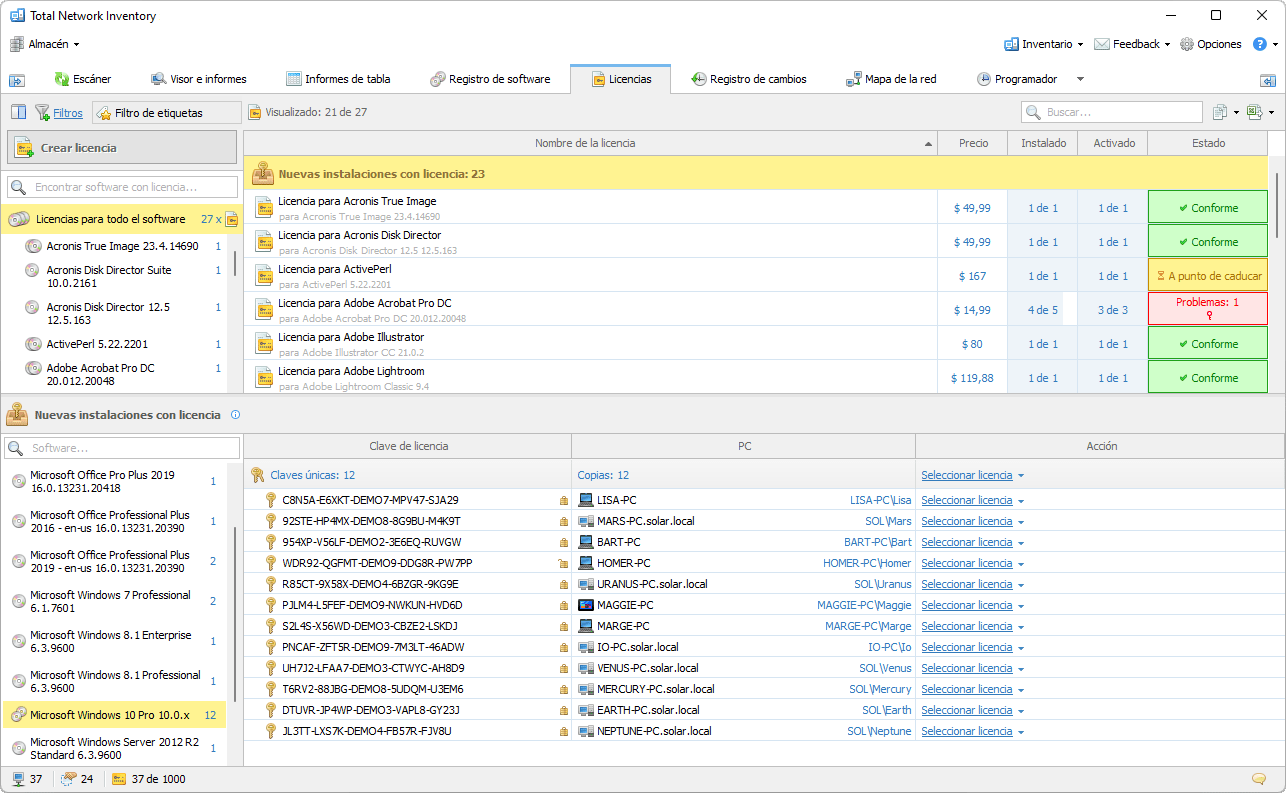Toggle the sidebar panel layout button

(19, 112)
